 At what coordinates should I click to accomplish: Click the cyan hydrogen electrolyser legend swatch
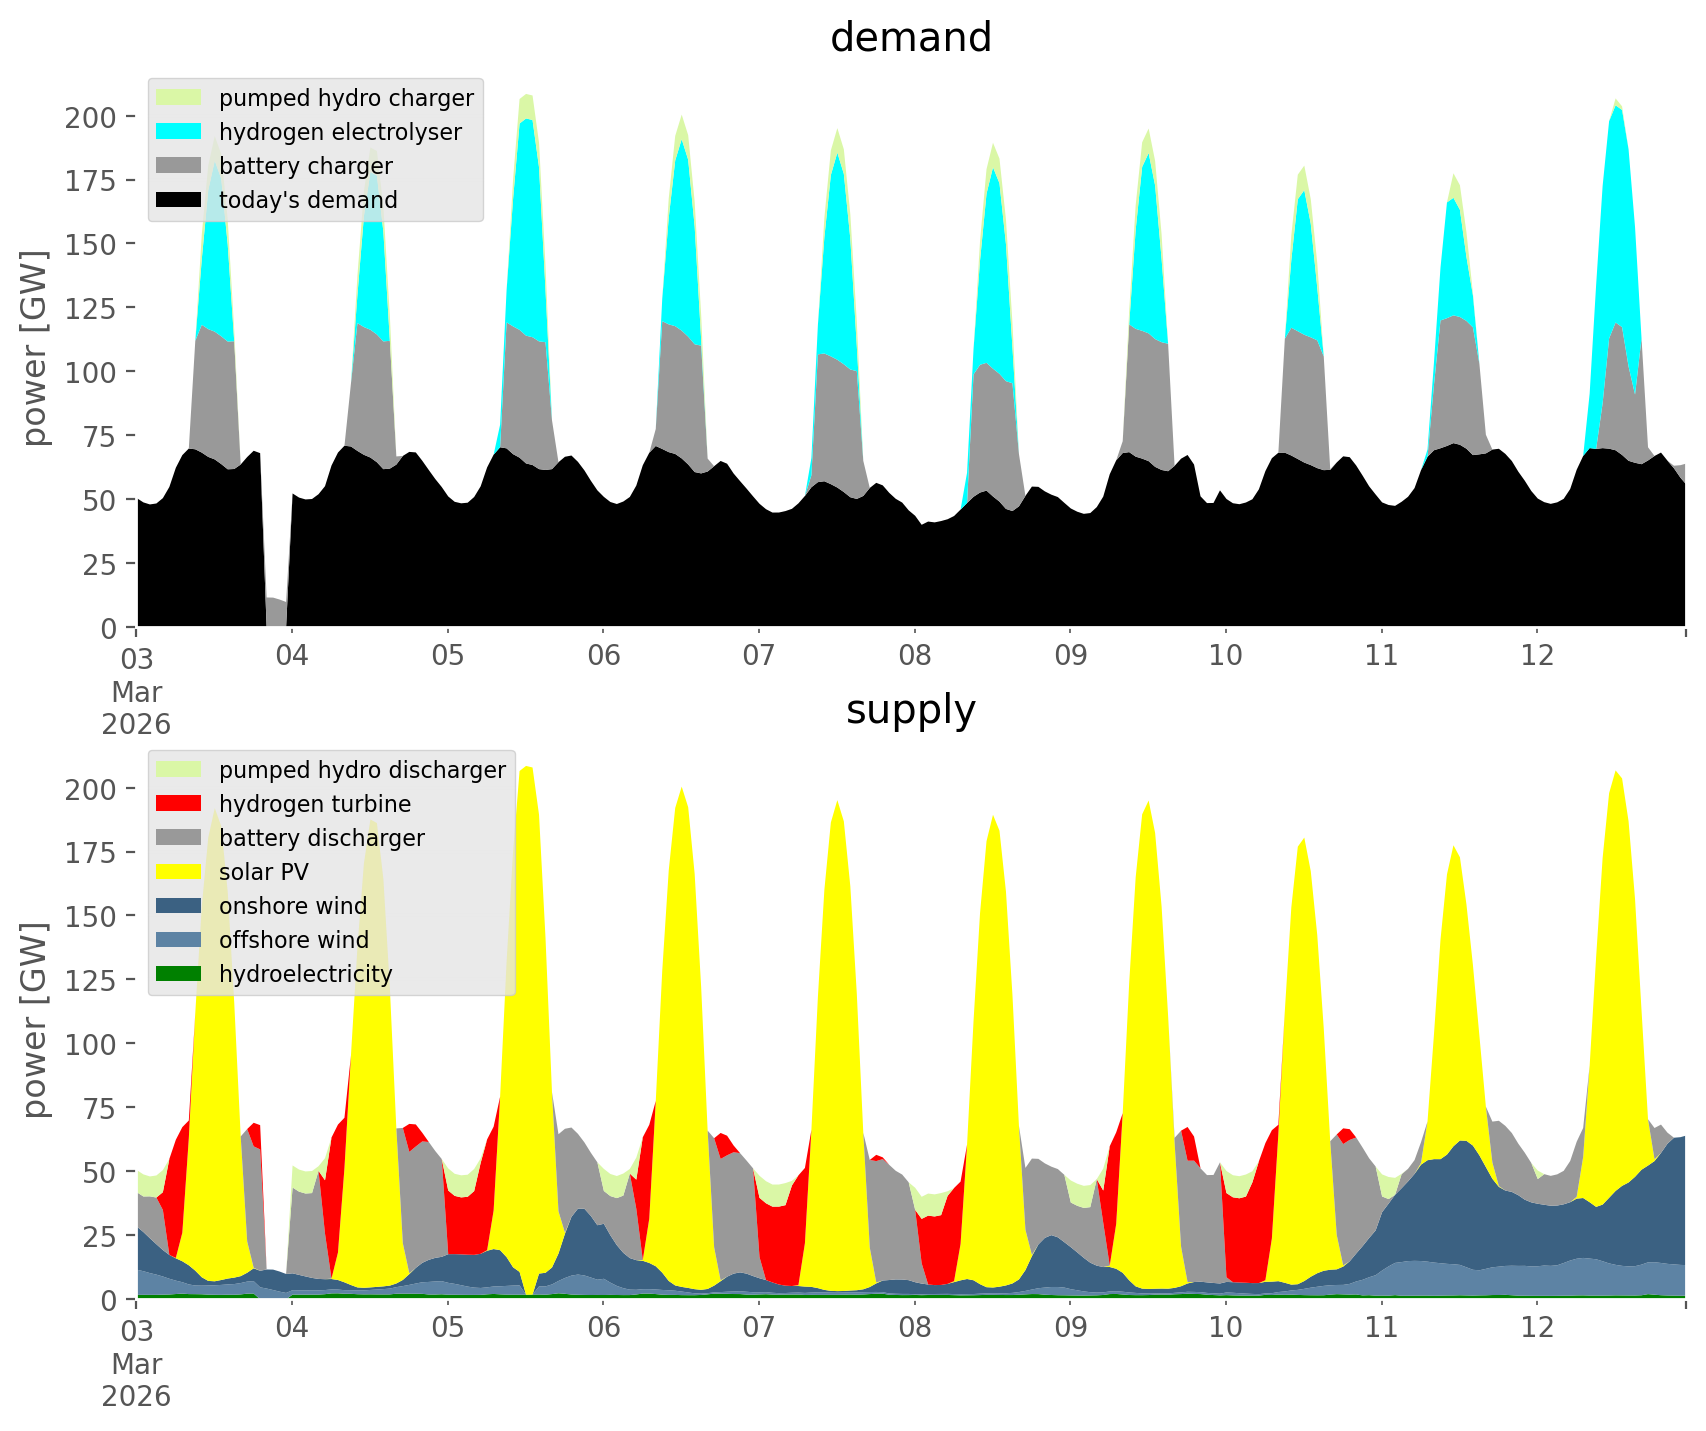179,132
